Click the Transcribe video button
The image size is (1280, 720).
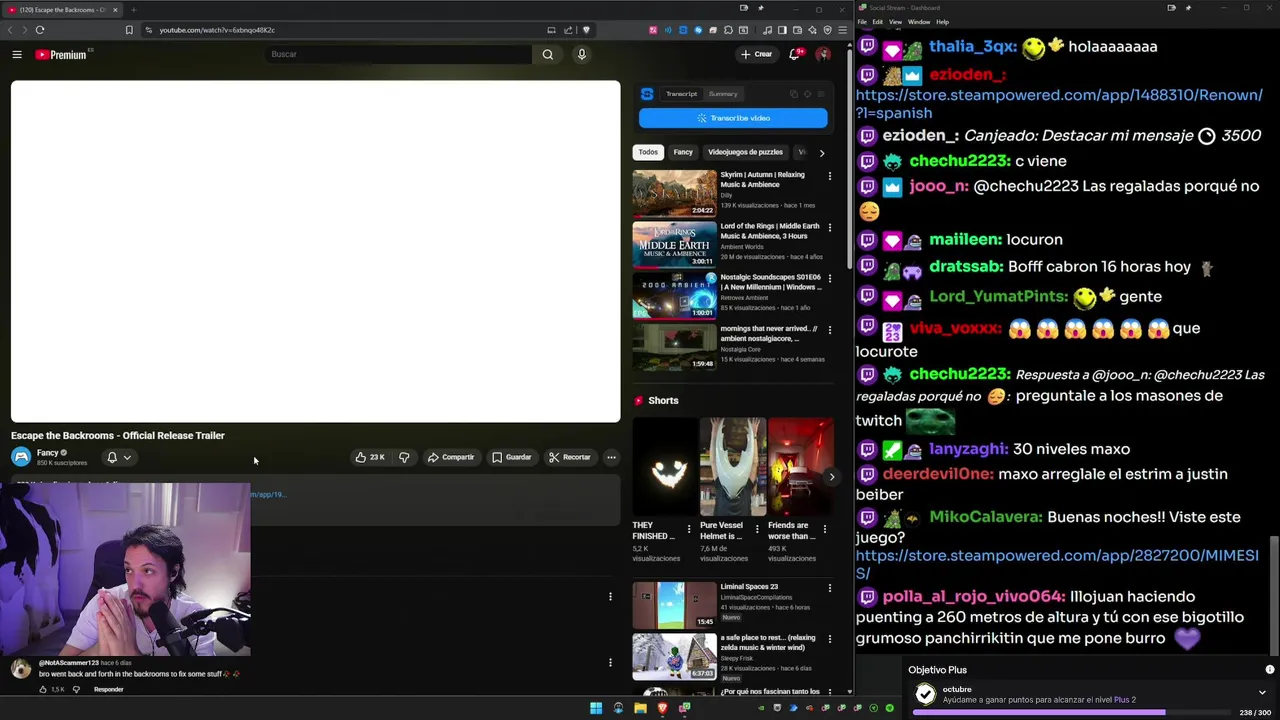point(733,118)
